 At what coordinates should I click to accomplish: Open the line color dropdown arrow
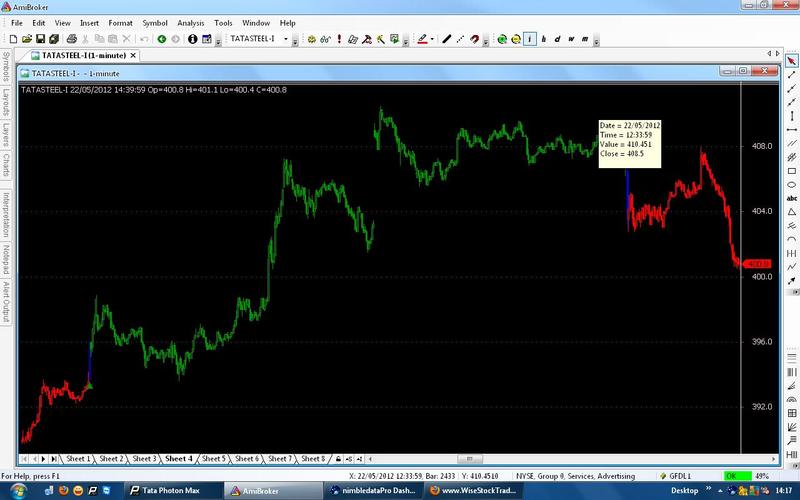tap(432, 39)
